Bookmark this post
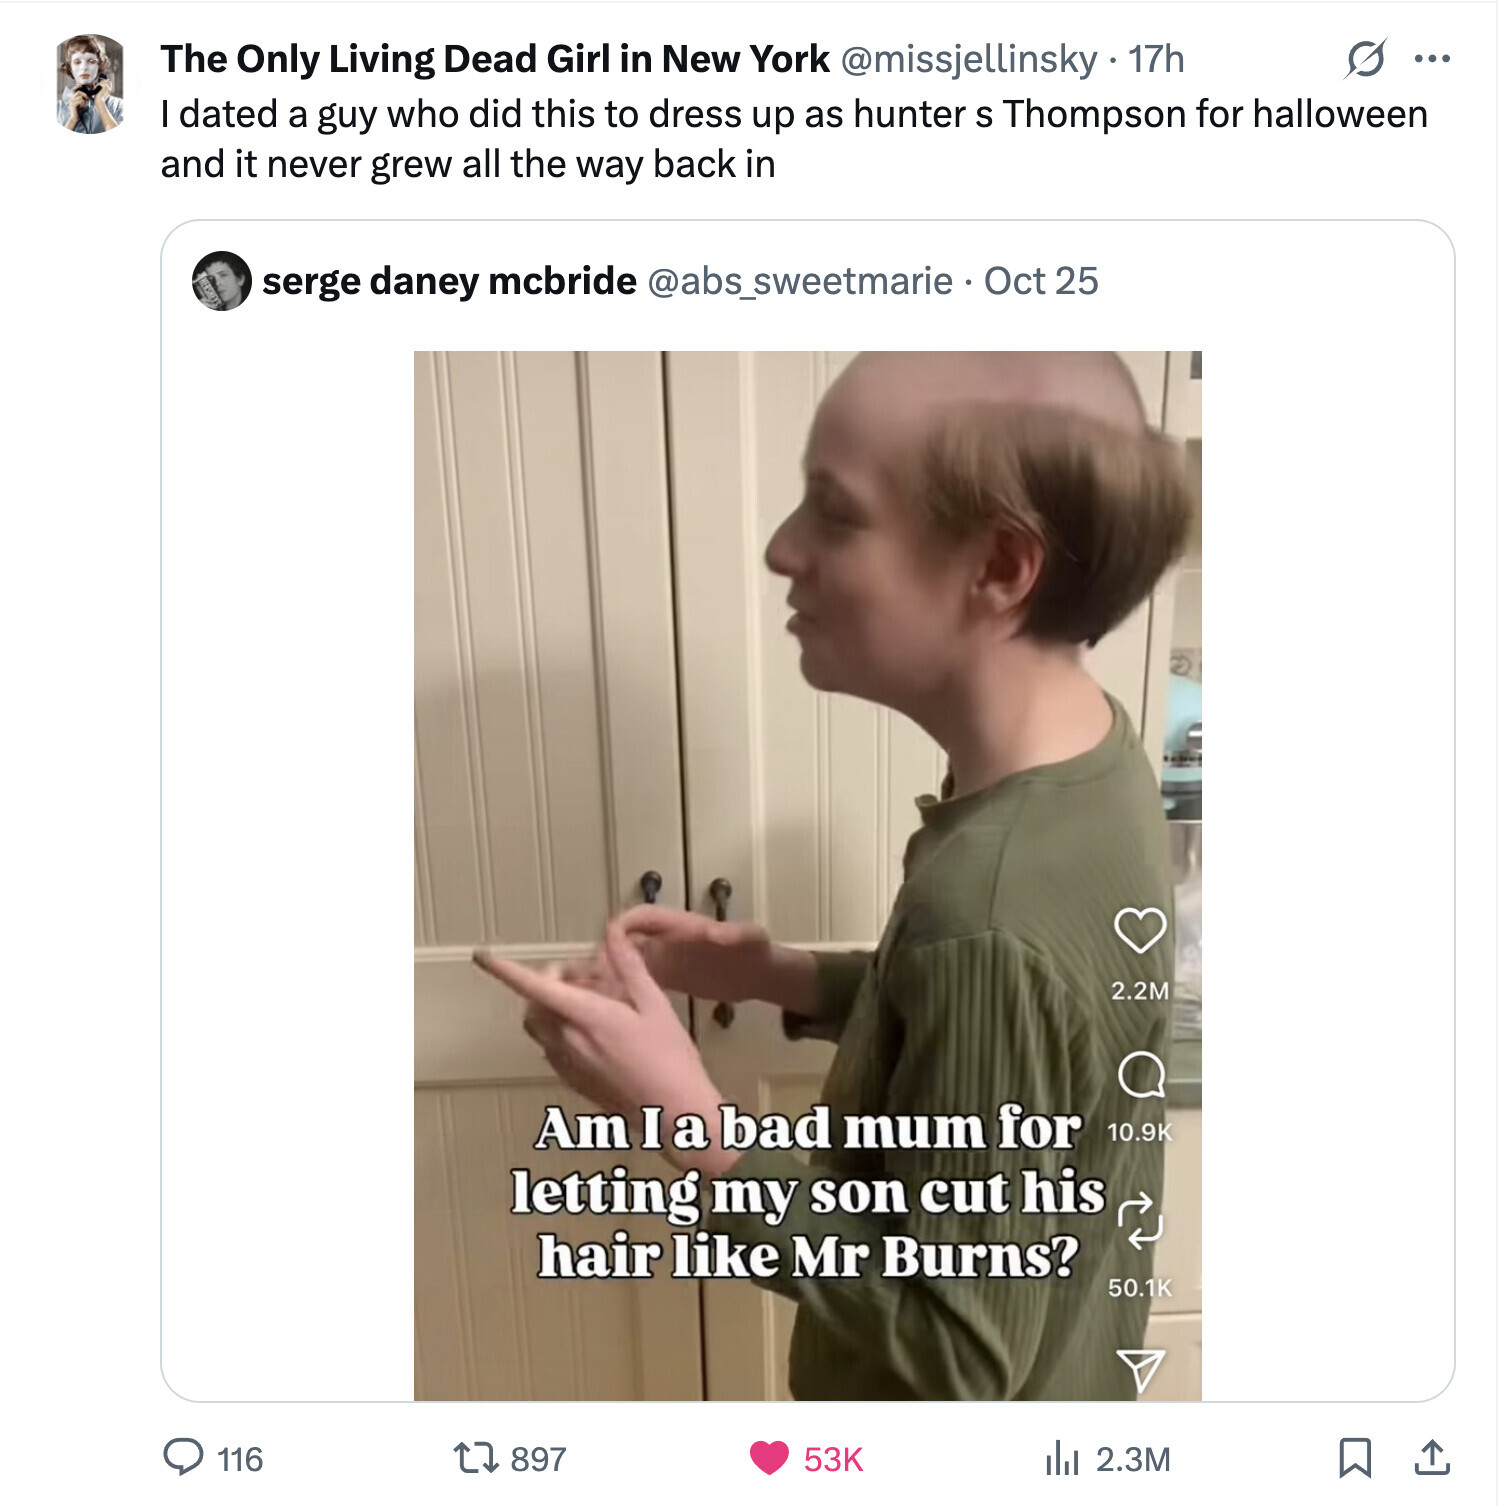1498x1506 pixels. coord(1354,1458)
